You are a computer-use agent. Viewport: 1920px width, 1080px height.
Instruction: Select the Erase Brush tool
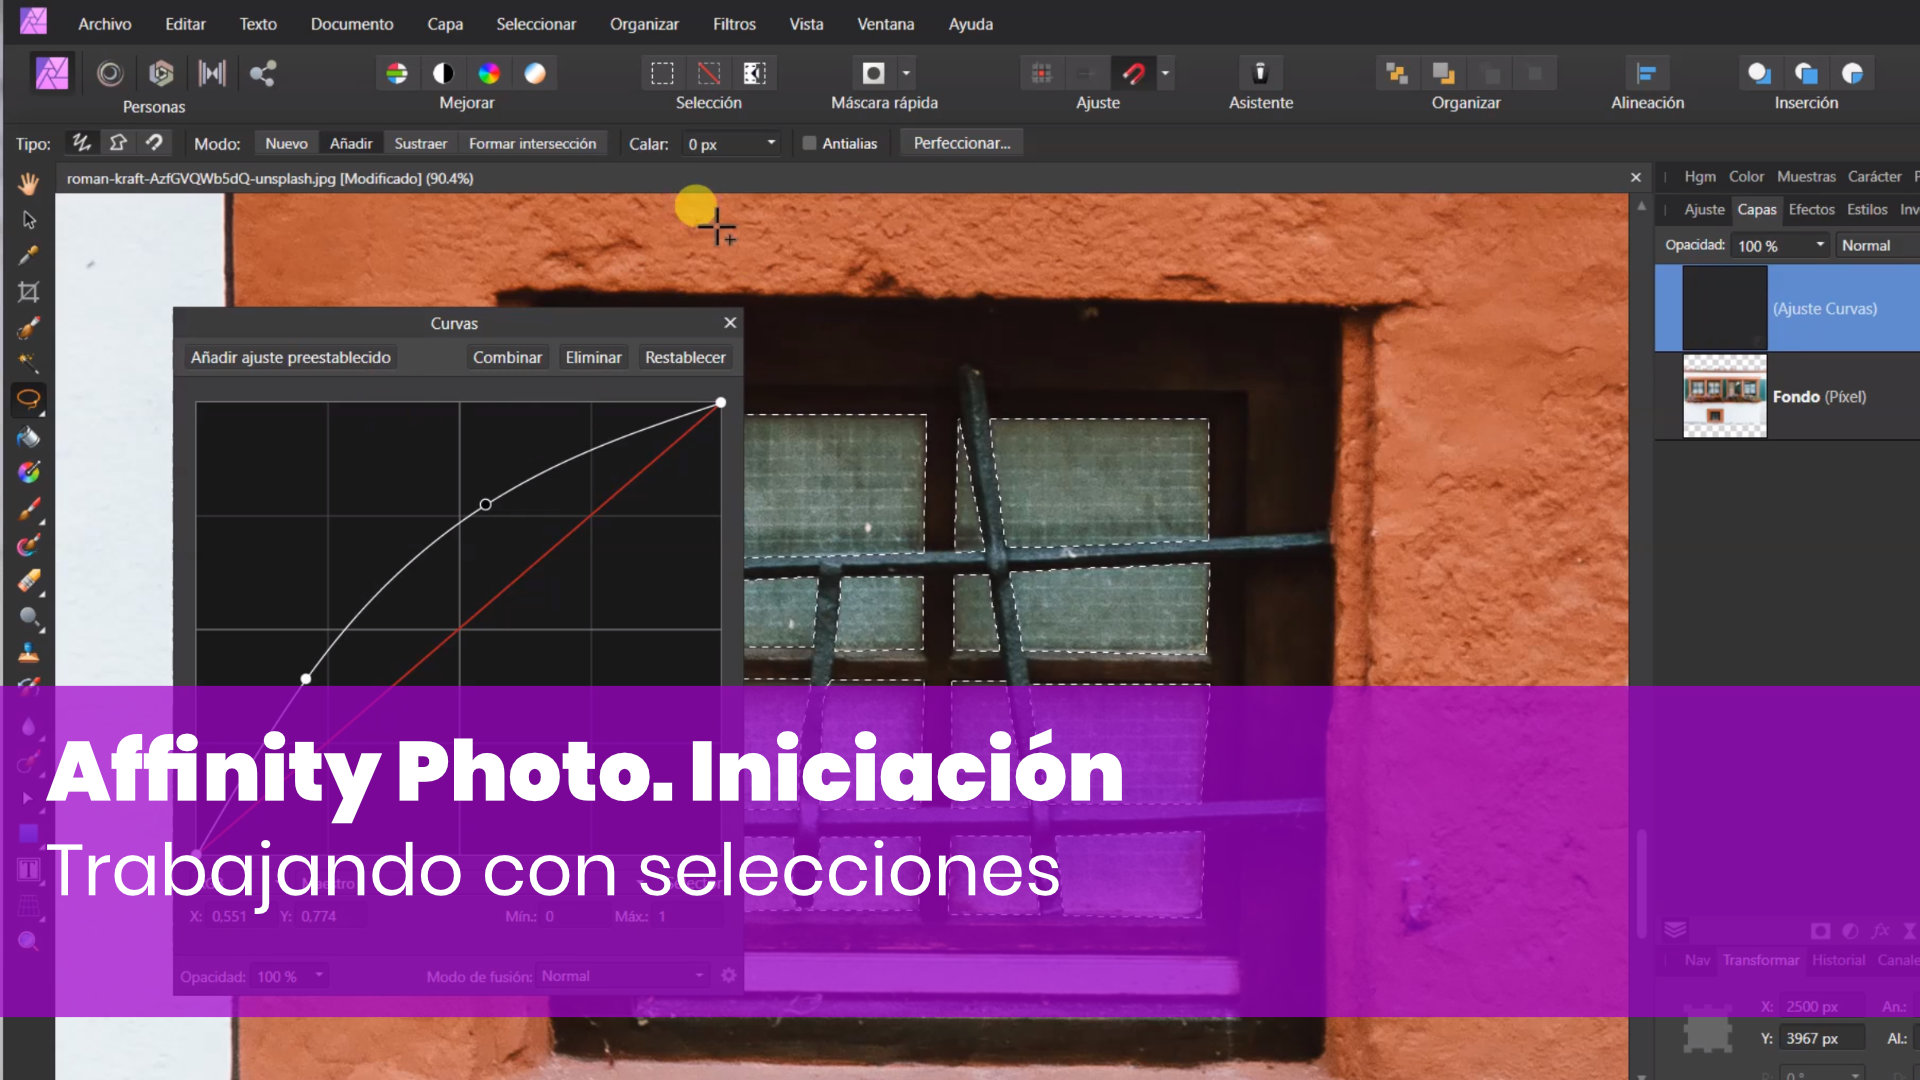[x=28, y=581]
